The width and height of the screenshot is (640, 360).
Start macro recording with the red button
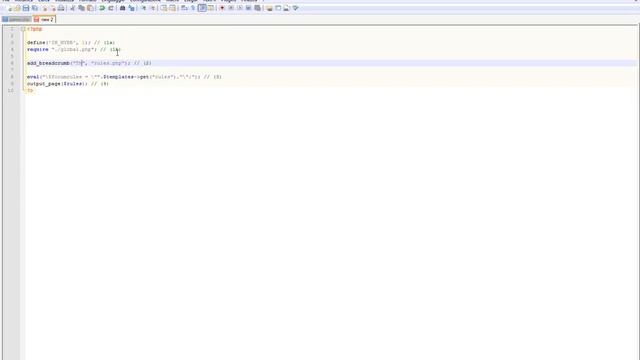tap(222, 8)
